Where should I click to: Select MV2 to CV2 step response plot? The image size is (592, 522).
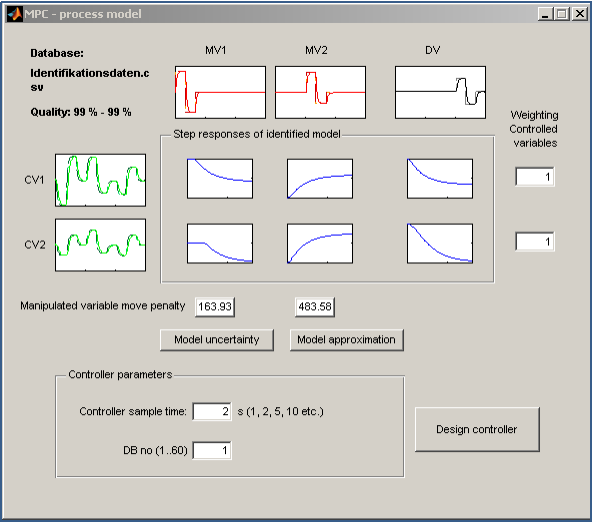pyautogui.click(x=320, y=243)
